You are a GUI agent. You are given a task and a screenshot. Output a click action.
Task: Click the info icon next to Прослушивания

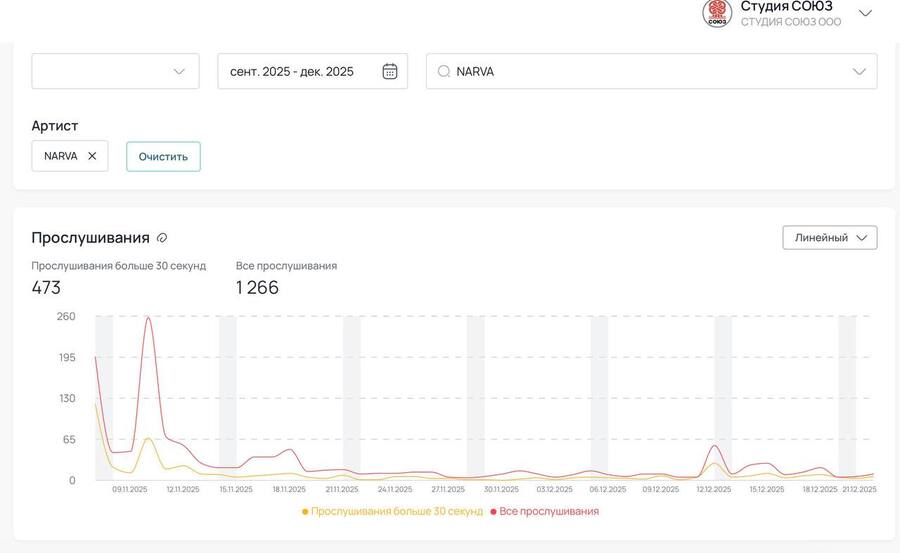(162, 238)
